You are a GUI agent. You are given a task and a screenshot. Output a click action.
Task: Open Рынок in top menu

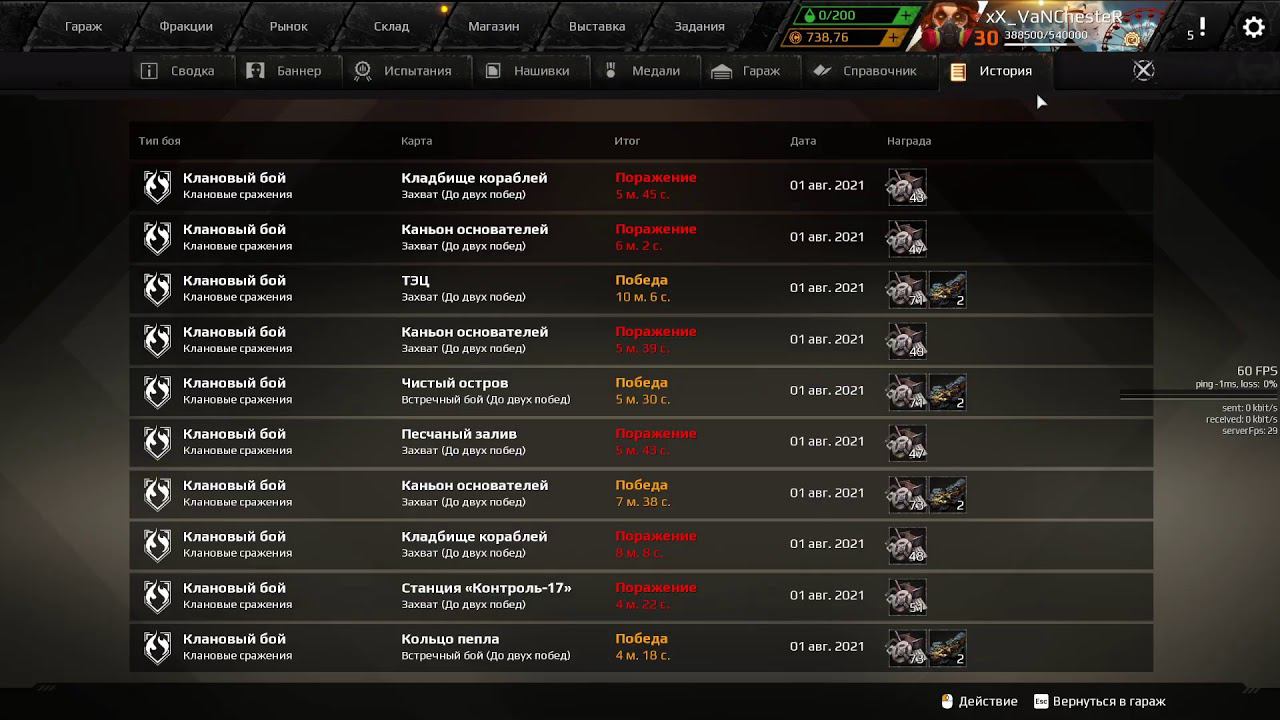289,26
